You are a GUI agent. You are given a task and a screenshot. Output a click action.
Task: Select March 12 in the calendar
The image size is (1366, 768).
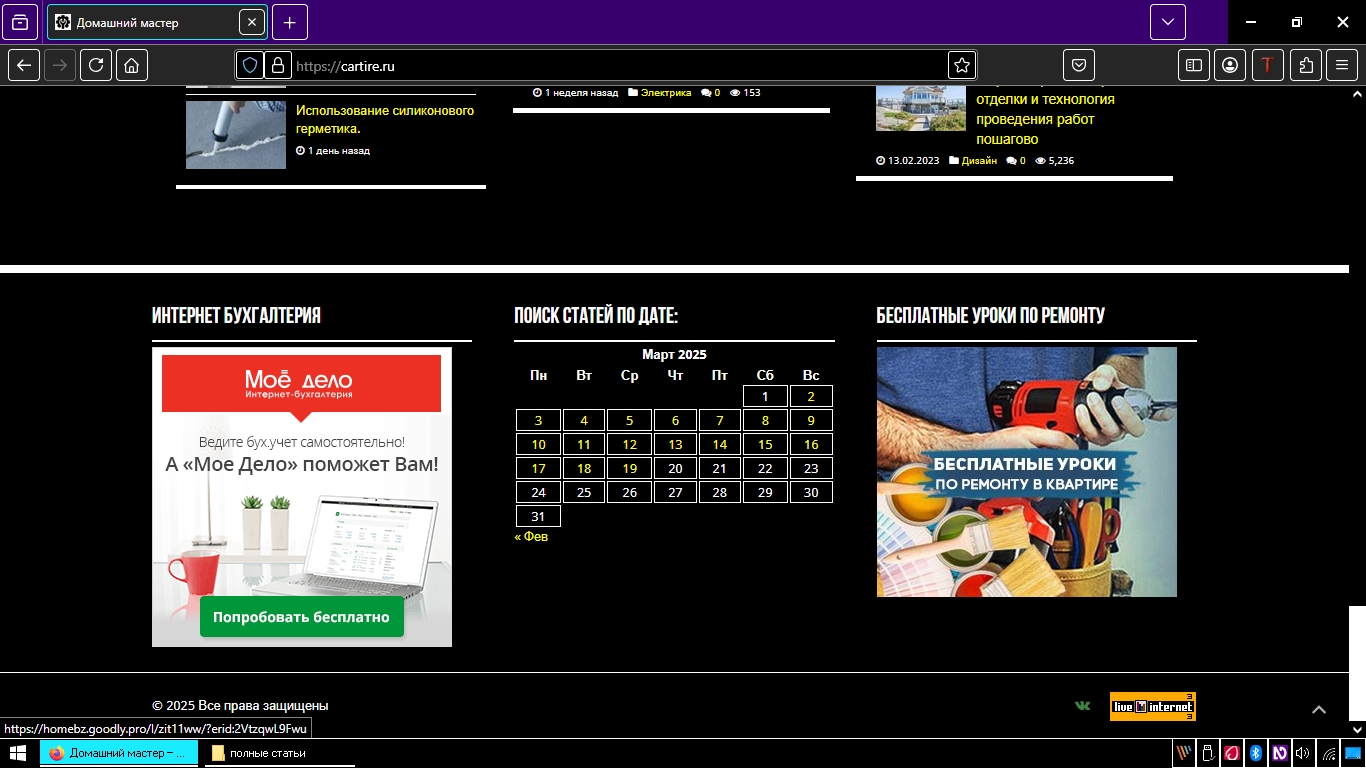coord(629,444)
